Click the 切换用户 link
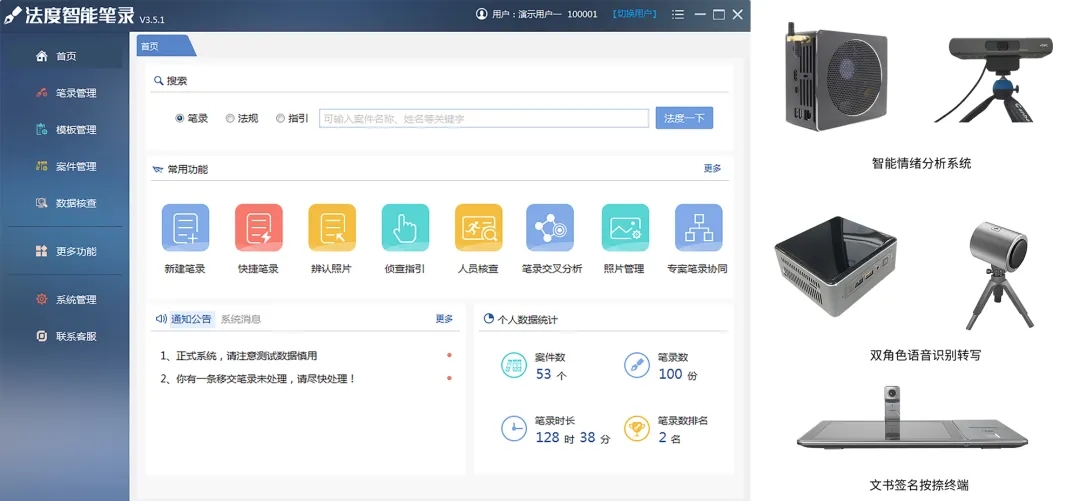 pos(635,15)
